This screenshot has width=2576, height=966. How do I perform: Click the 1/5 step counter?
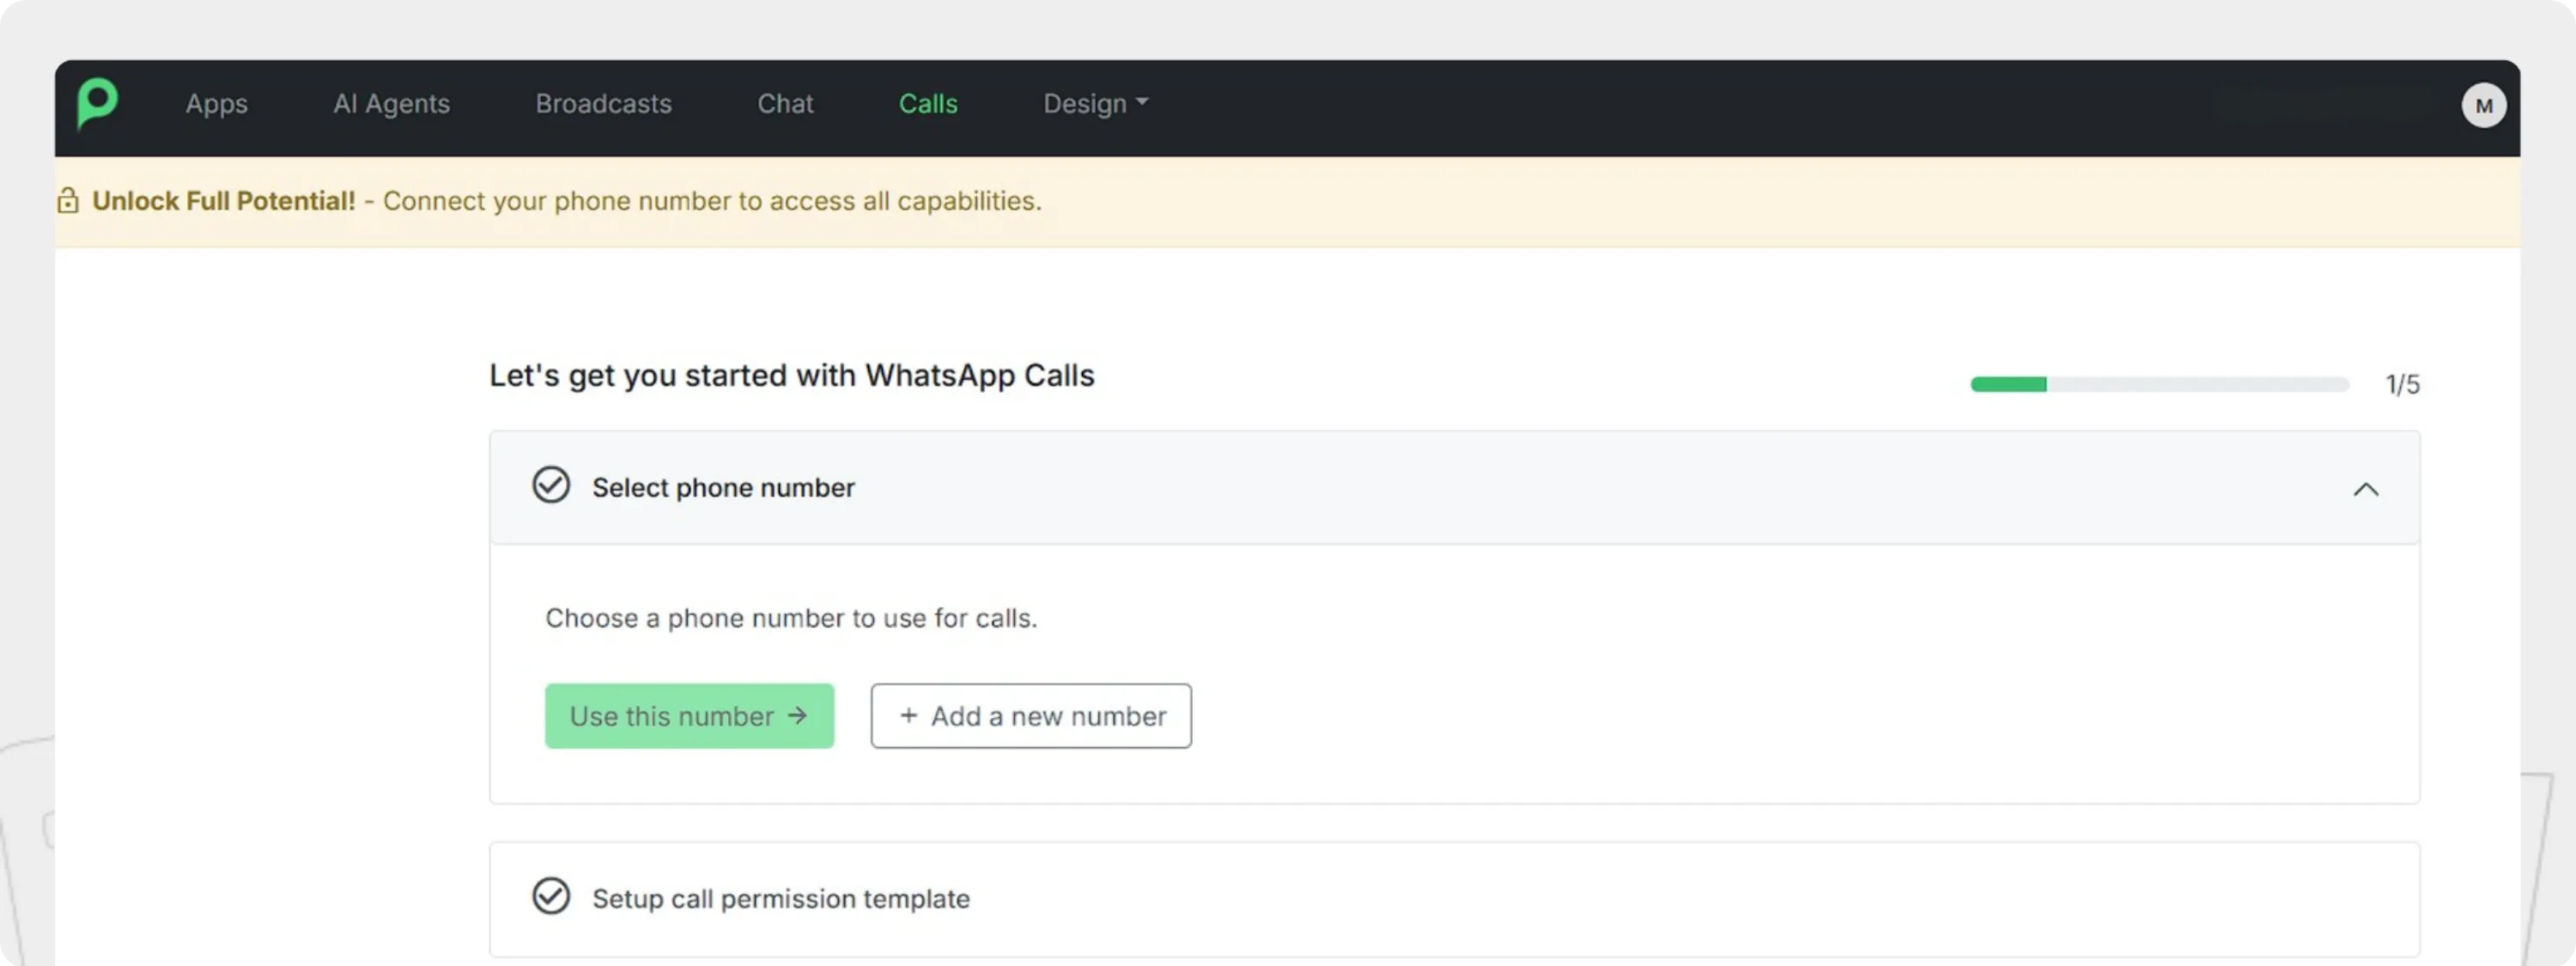click(x=2402, y=385)
